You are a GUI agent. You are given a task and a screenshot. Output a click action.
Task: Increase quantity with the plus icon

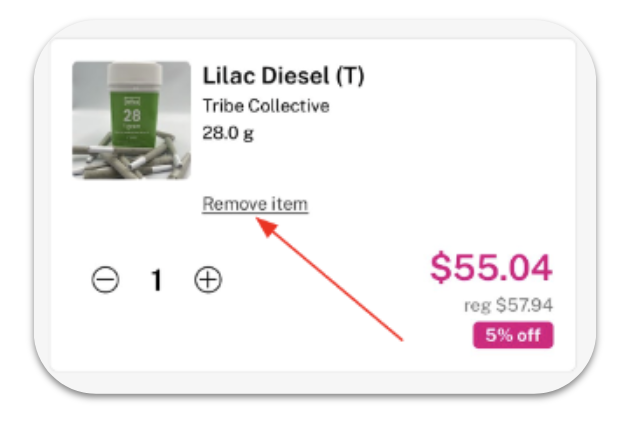(208, 279)
